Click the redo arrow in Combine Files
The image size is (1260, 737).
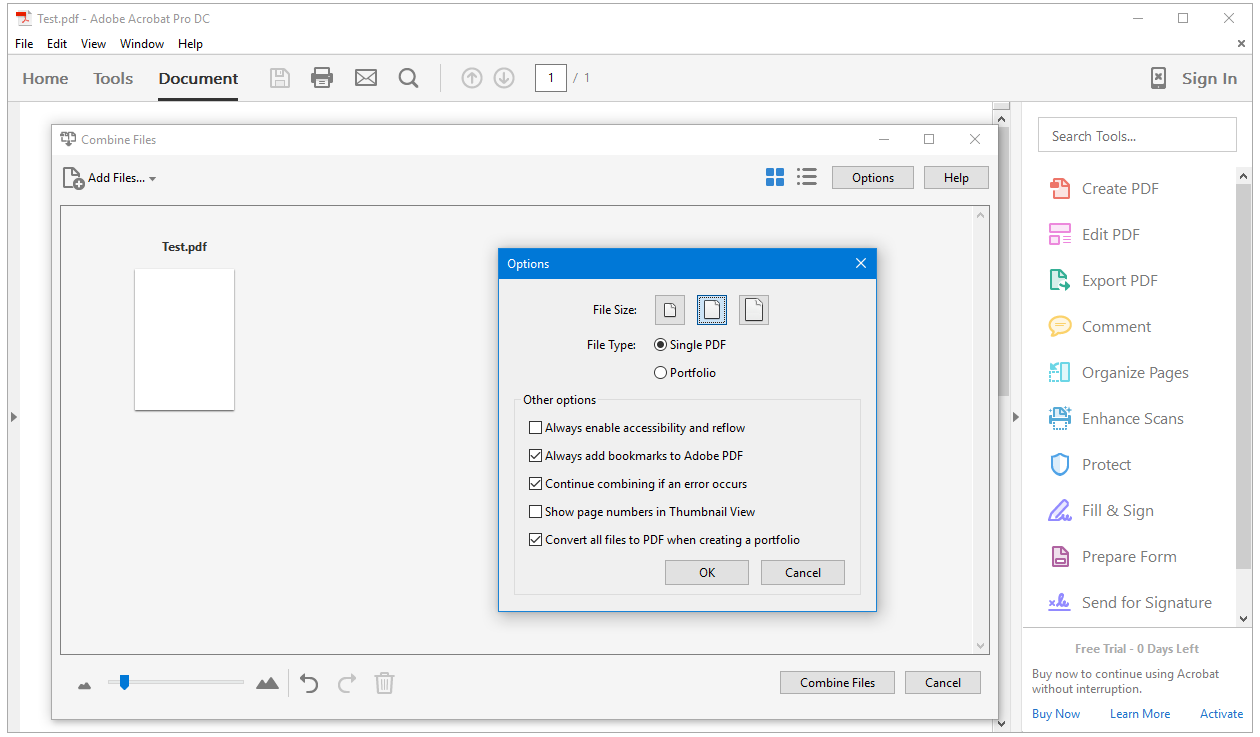(347, 683)
